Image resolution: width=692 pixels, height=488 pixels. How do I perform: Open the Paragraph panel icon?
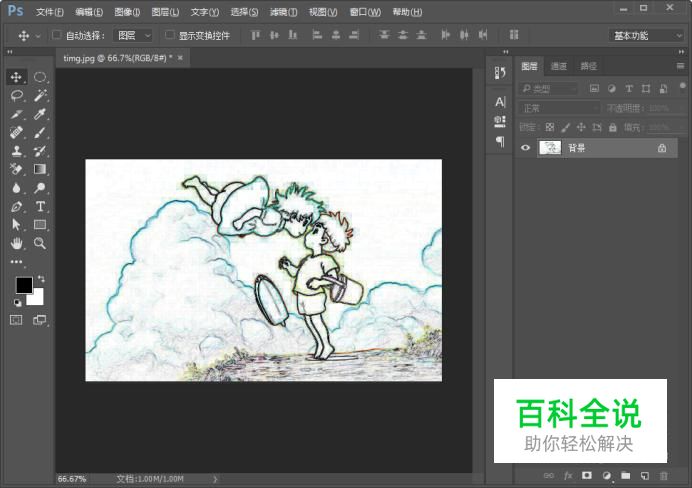(x=500, y=142)
